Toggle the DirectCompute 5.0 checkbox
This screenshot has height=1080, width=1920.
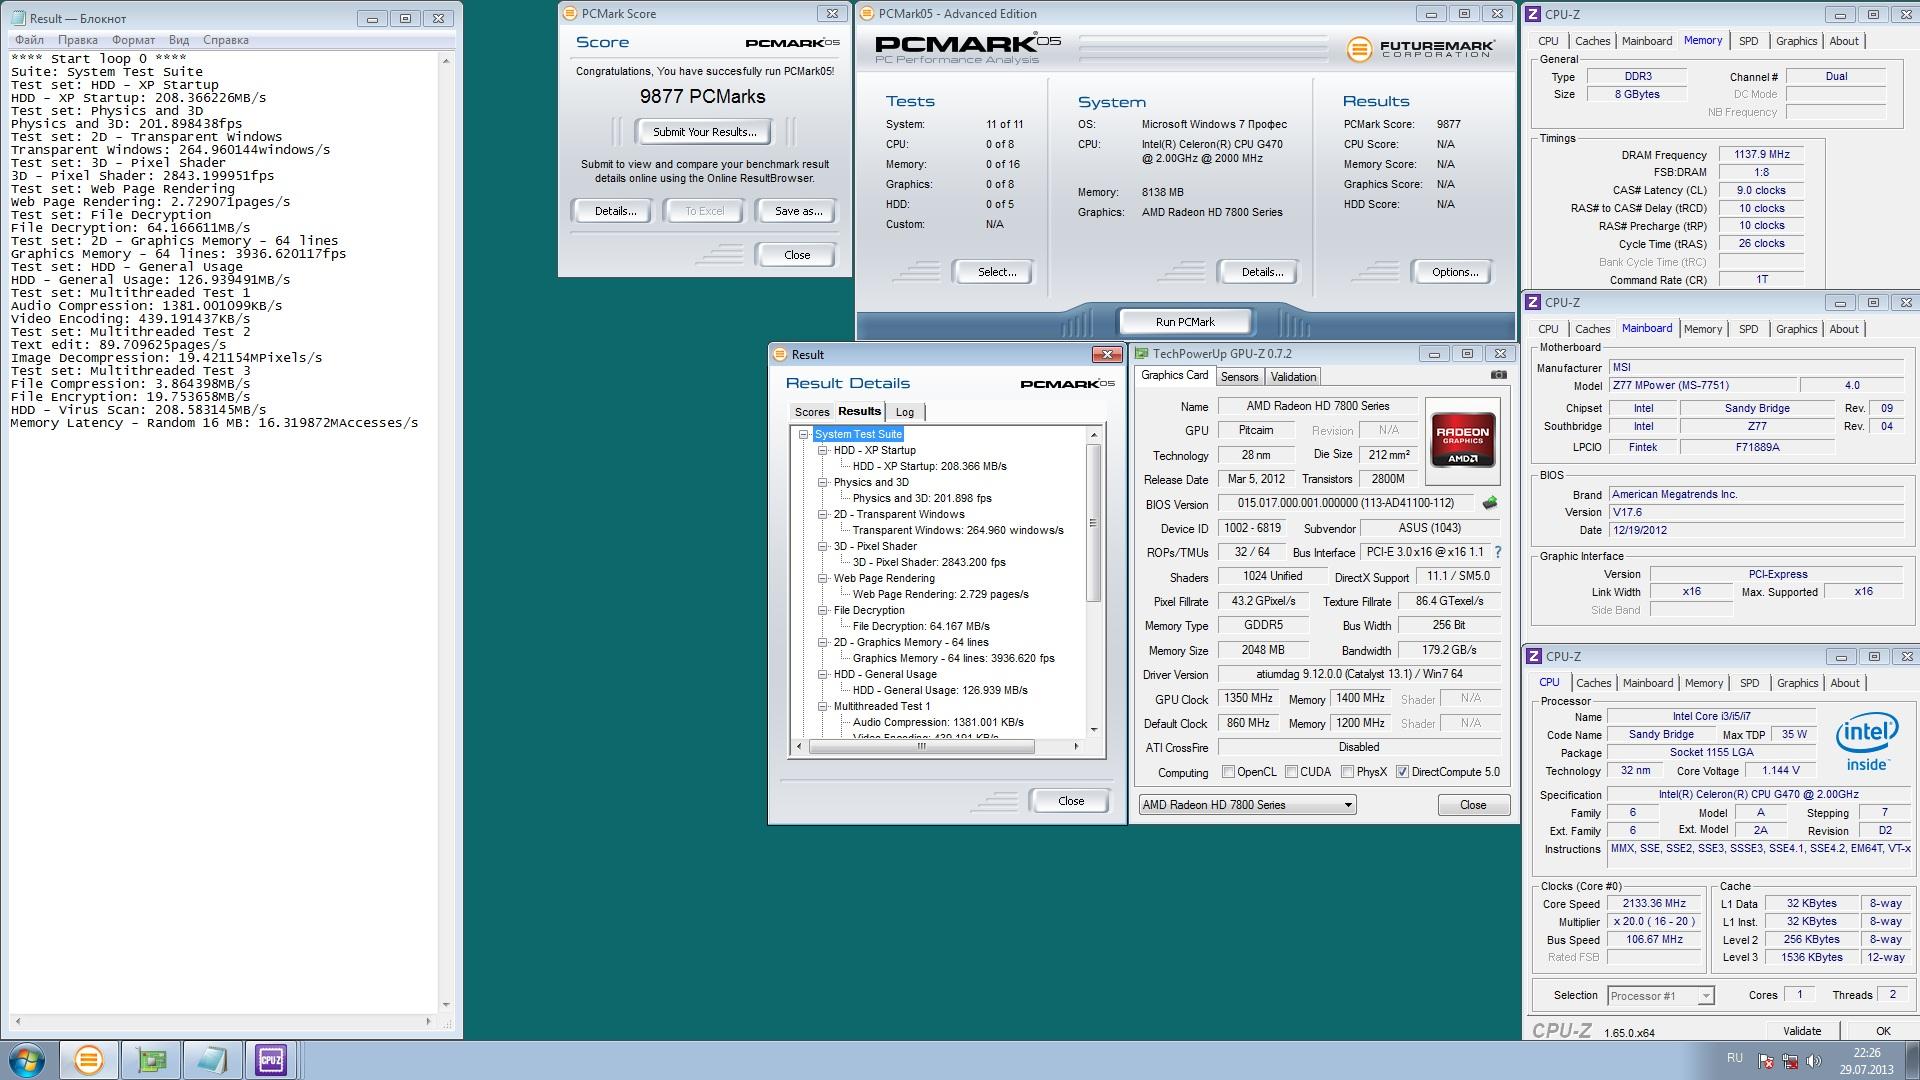click(x=1402, y=772)
